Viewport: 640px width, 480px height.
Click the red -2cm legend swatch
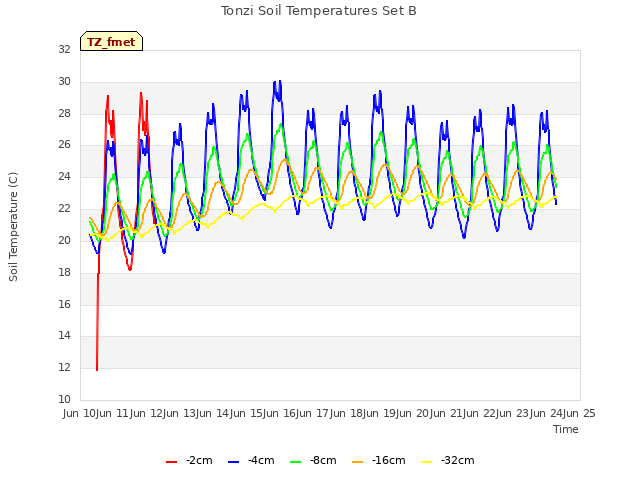coord(171,462)
